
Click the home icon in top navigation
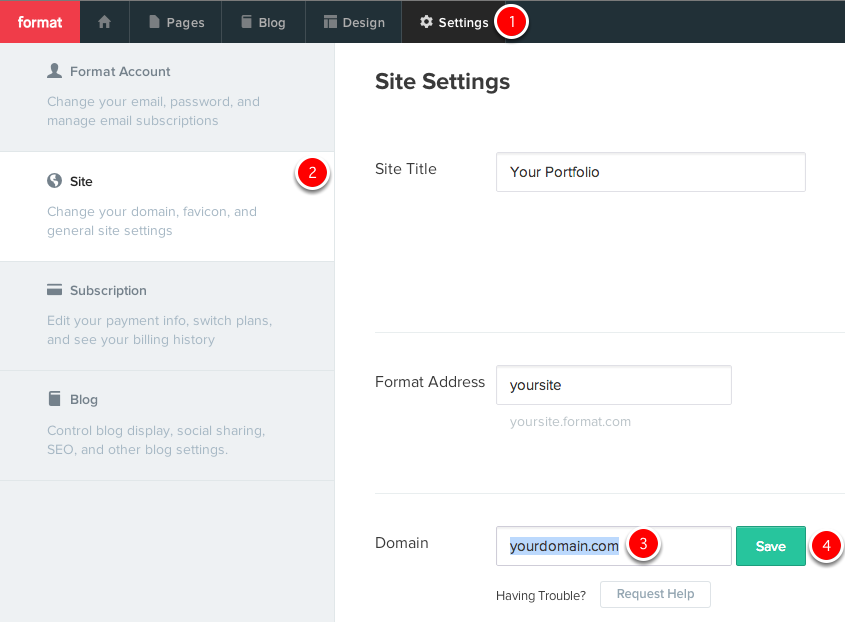click(105, 22)
